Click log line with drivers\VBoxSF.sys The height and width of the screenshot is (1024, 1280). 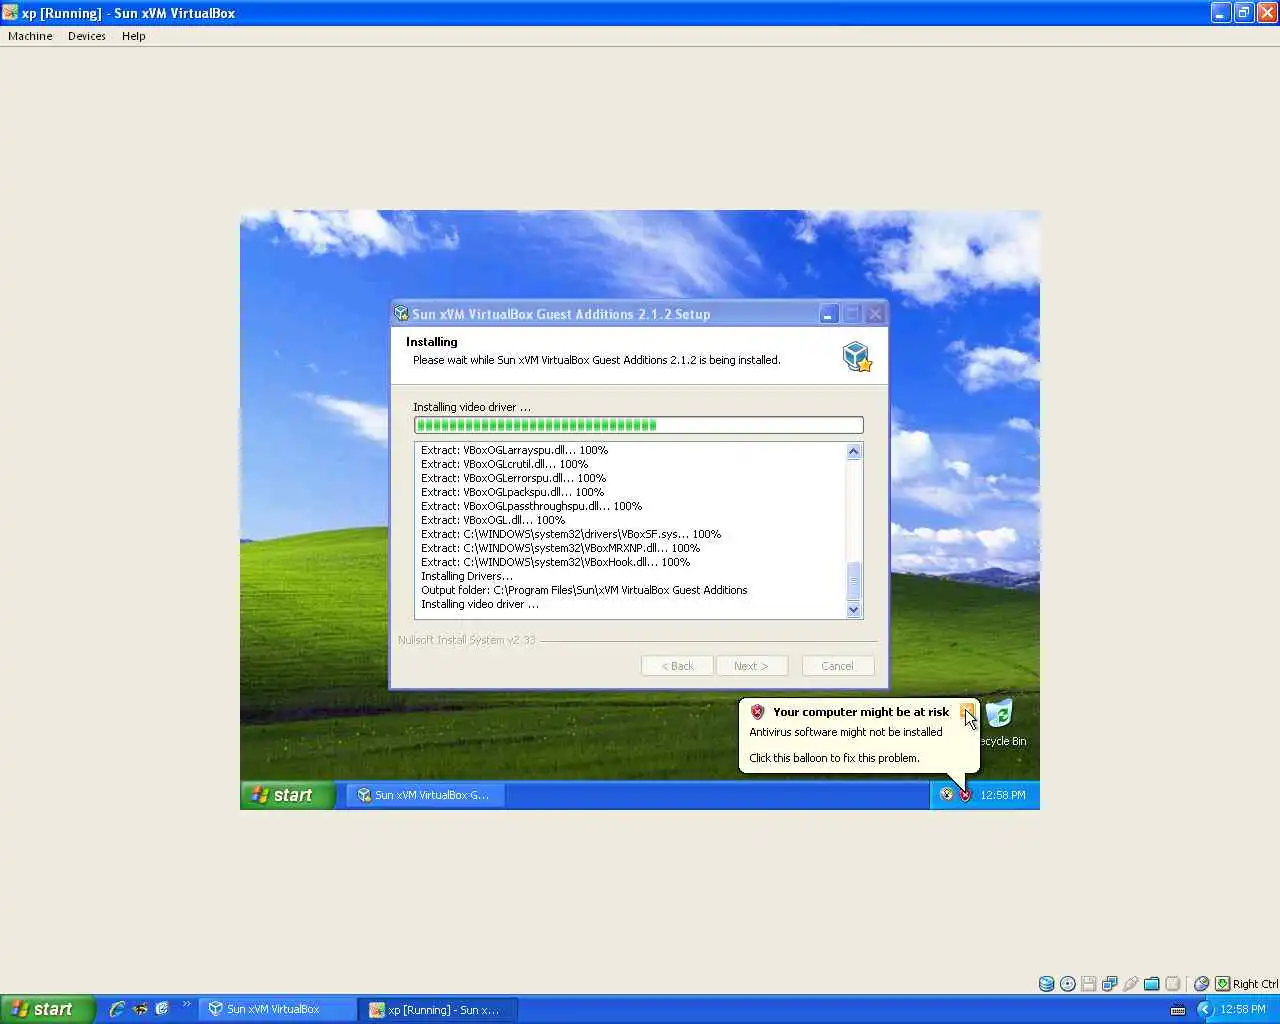click(x=571, y=534)
